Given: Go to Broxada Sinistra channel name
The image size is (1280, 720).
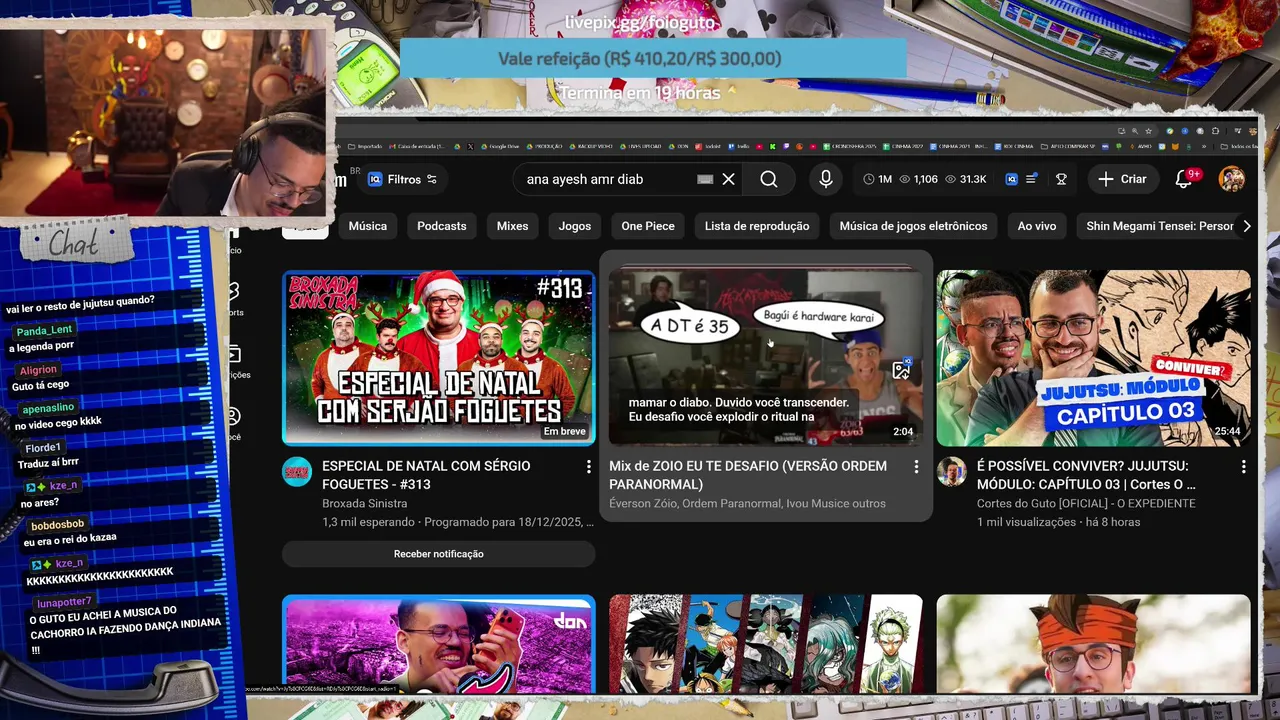Looking at the screenshot, I should pyautogui.click(x=364, y=503).
